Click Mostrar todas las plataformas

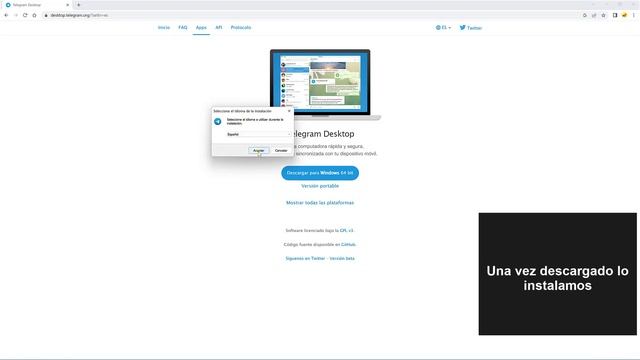[320, 202]
